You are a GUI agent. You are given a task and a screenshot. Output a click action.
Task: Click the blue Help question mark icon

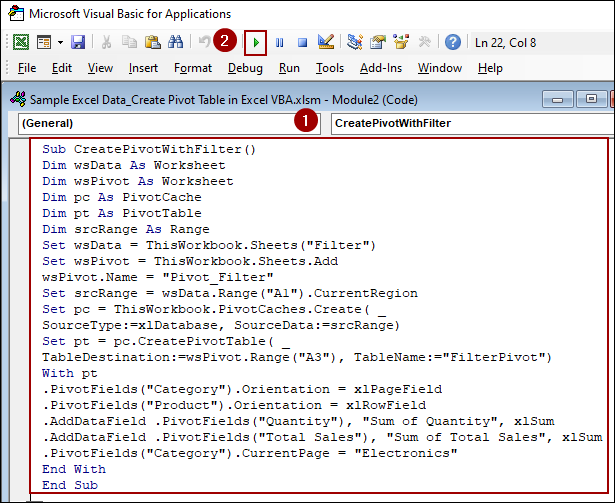point(453,42)
